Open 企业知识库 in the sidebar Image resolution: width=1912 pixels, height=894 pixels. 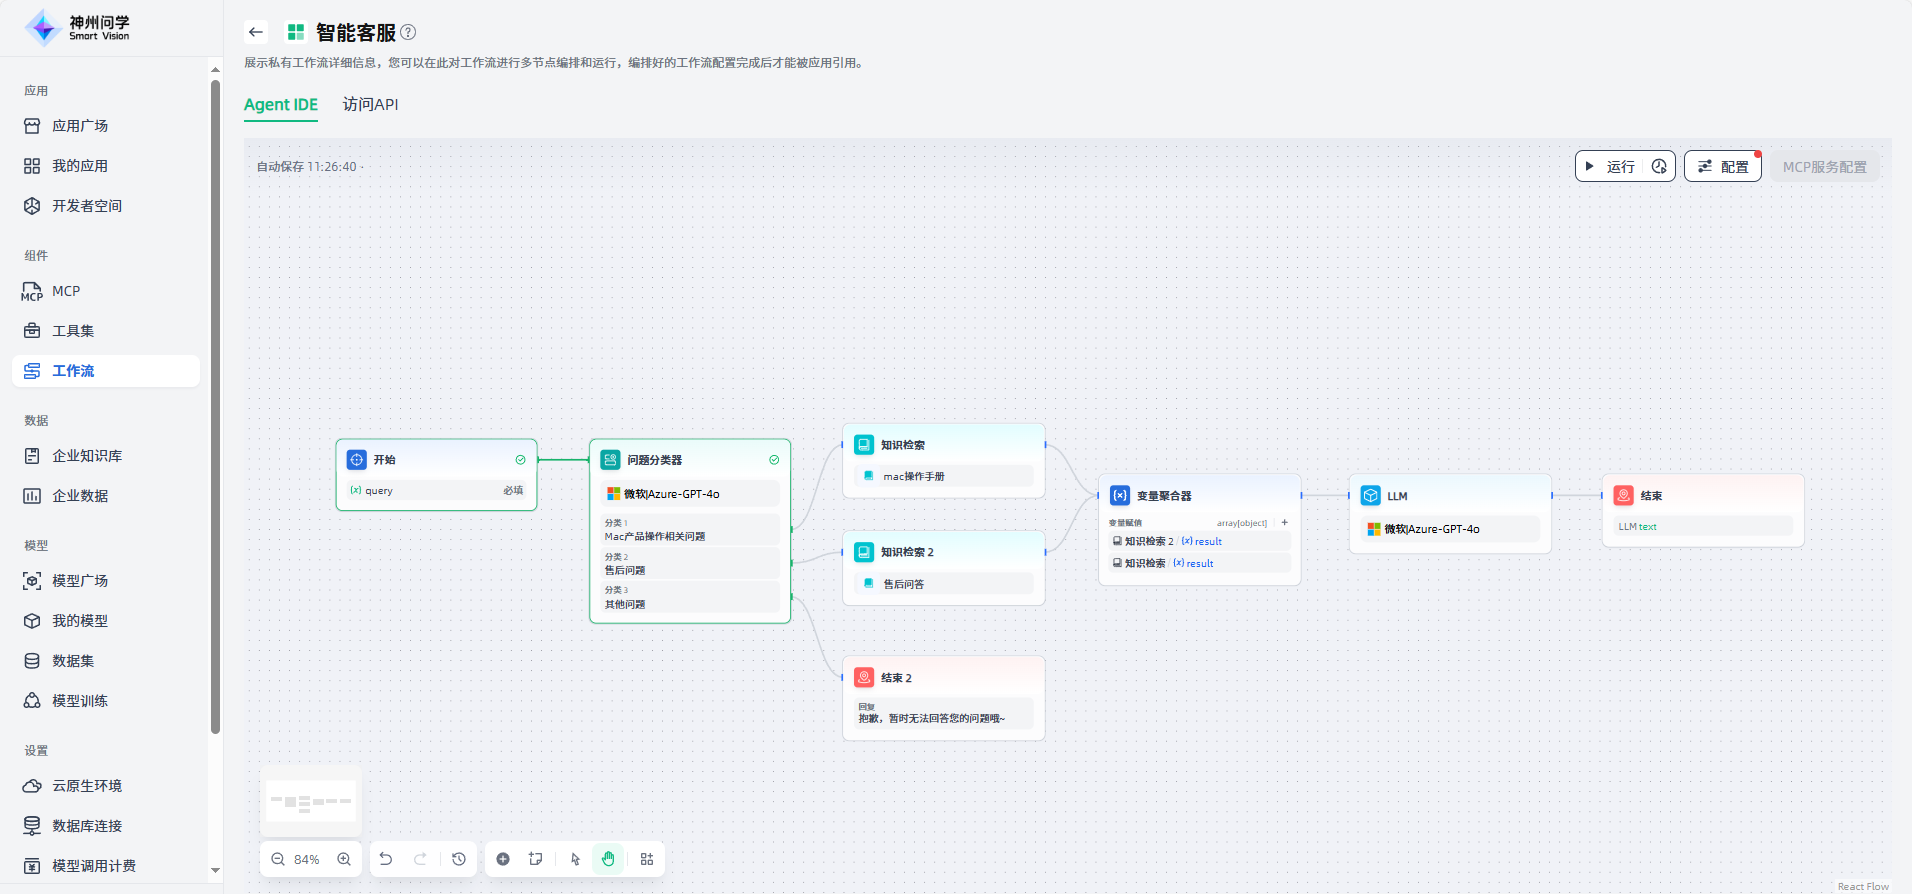click(87, 456)
